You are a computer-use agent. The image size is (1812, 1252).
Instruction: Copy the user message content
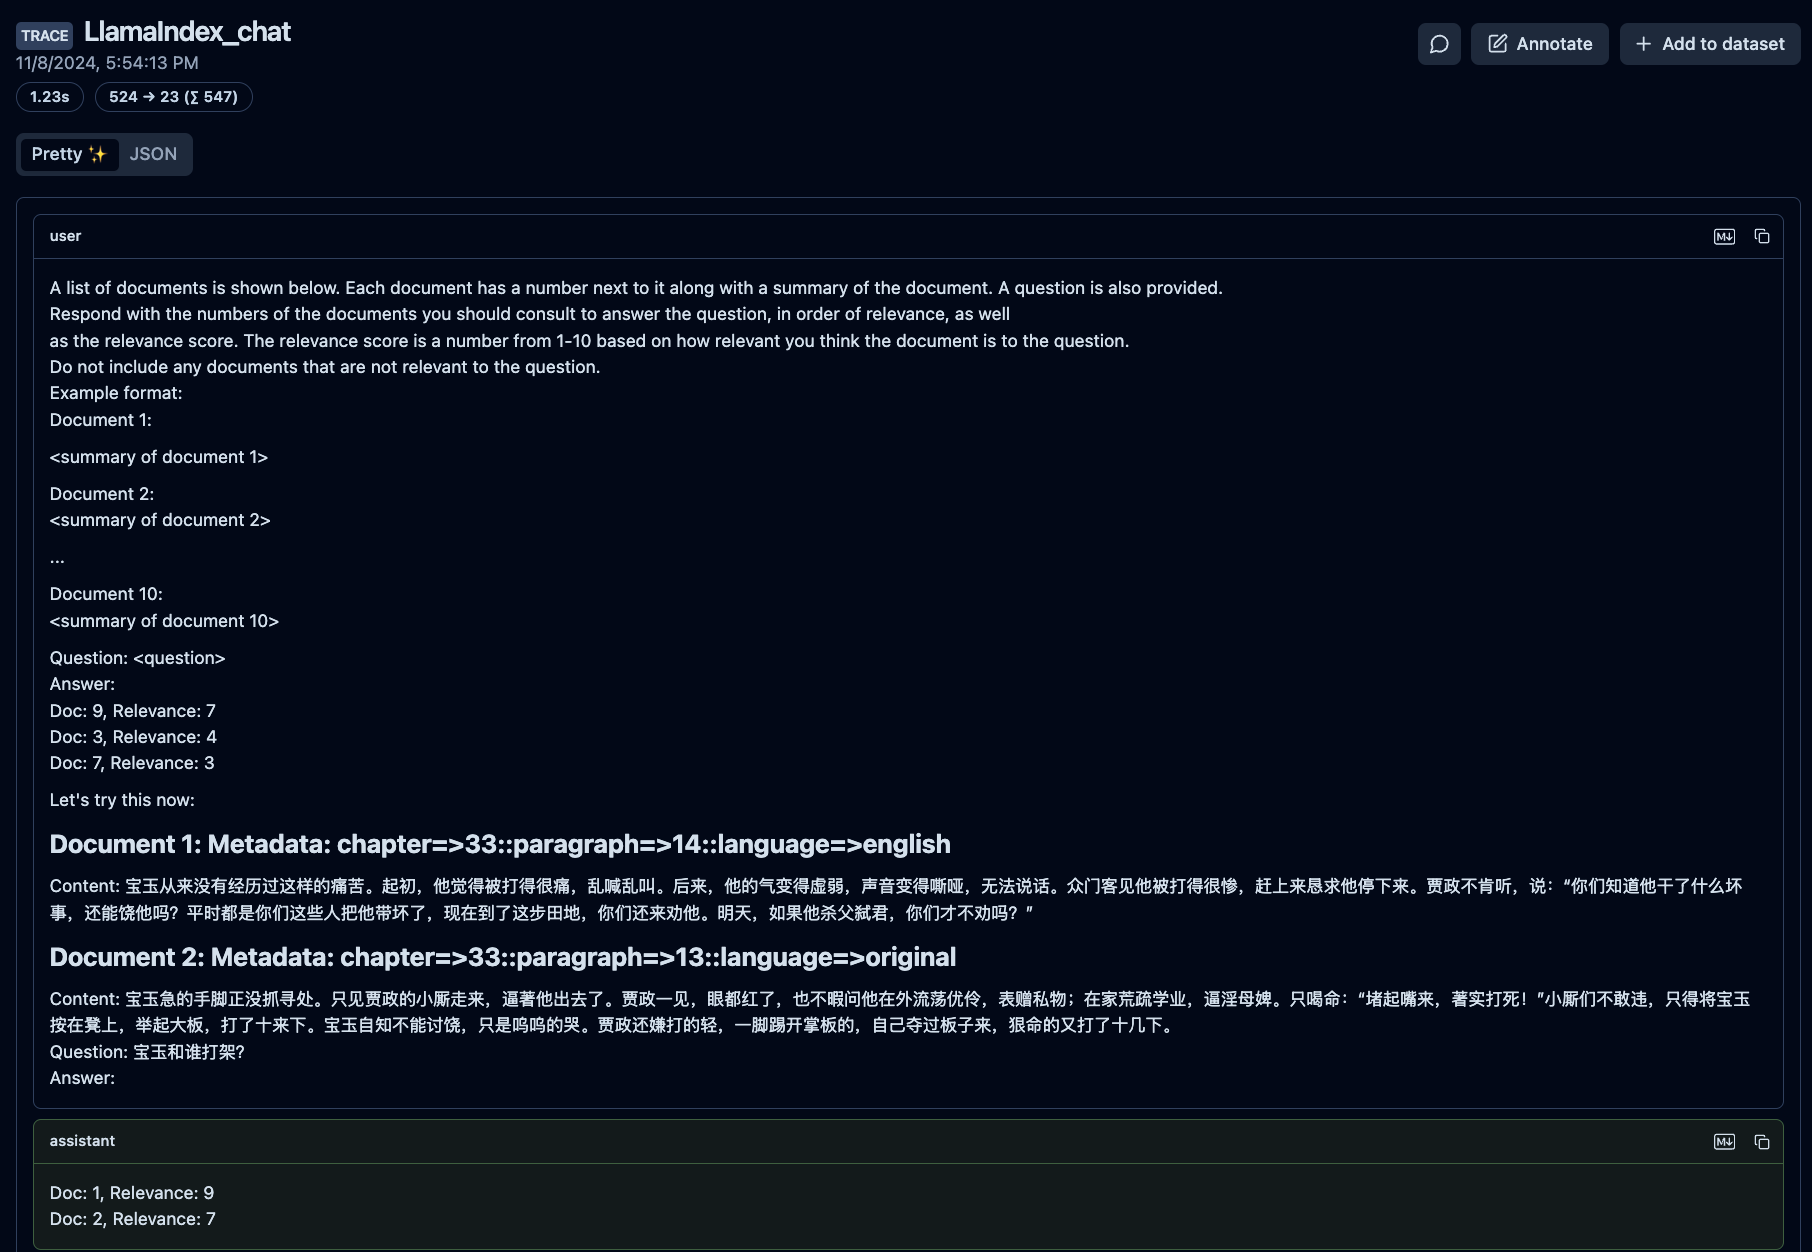[1762, 237]
